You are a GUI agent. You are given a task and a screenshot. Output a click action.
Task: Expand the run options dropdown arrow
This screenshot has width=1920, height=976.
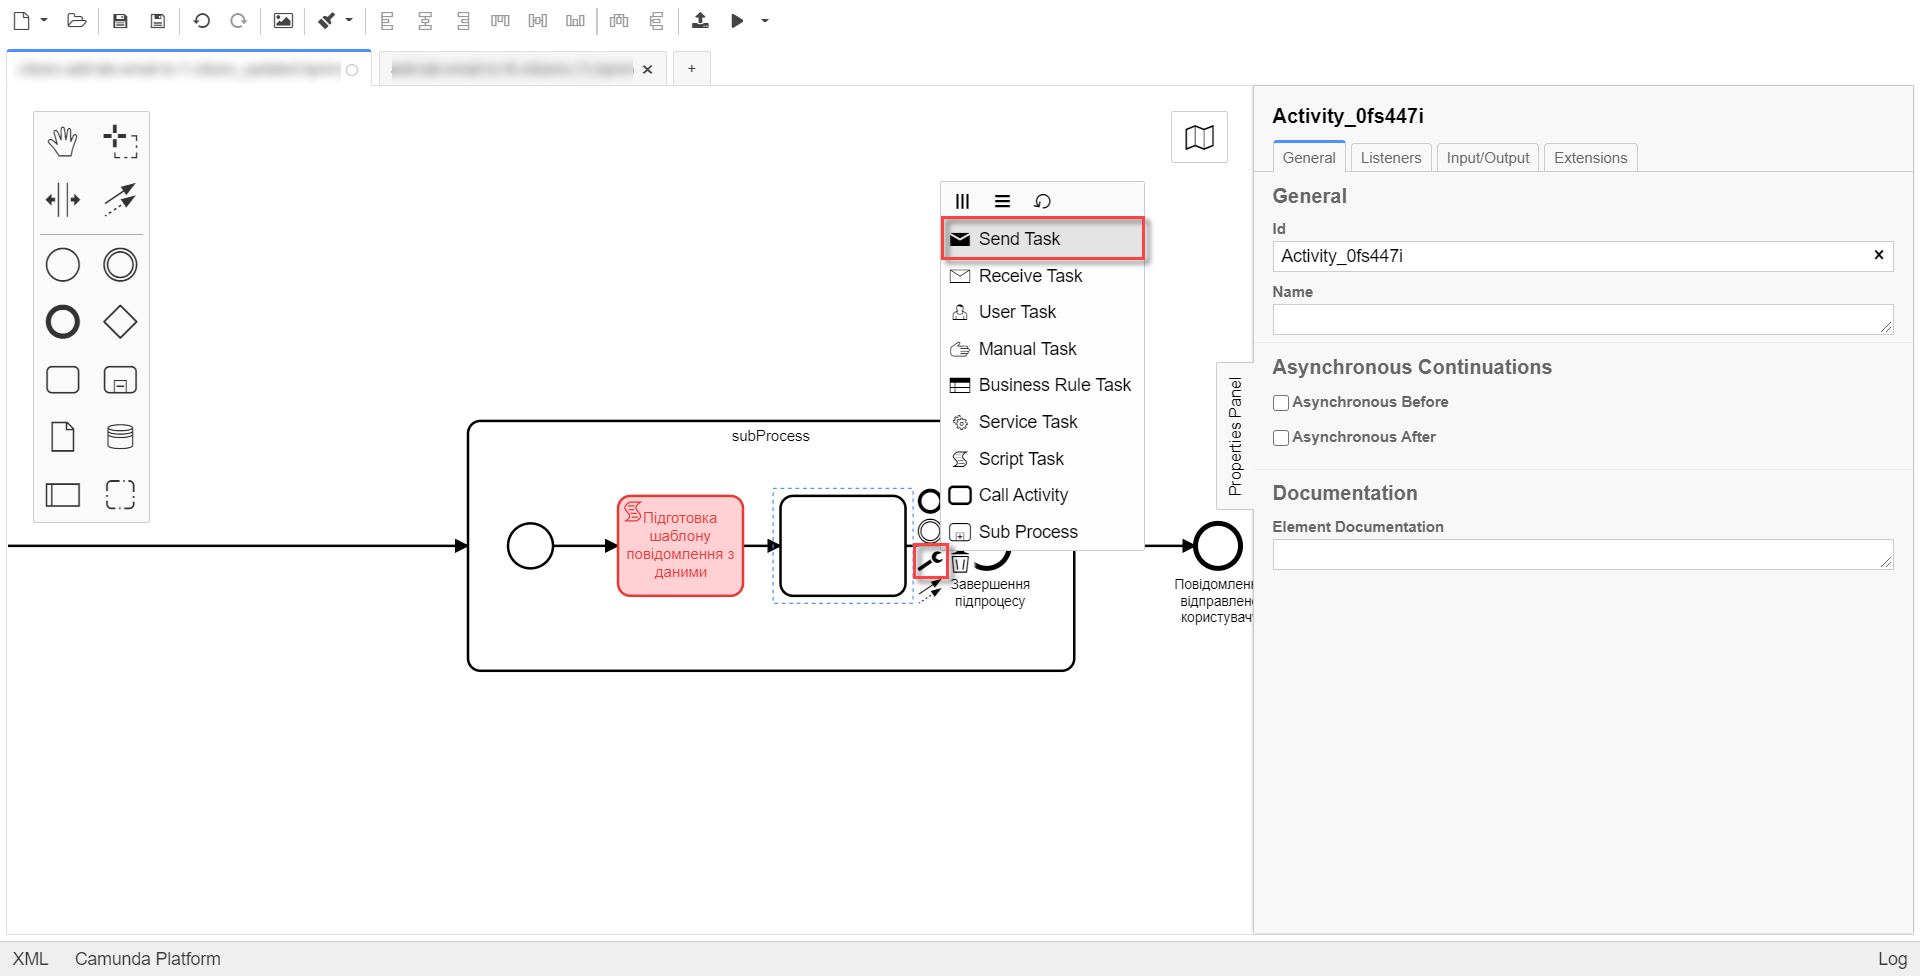tap(765, 20)
